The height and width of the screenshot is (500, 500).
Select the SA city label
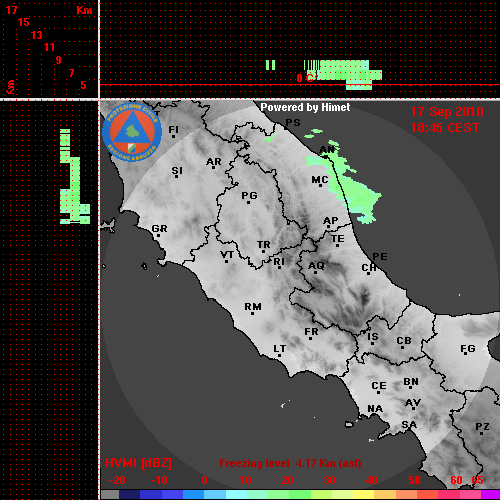[409, 425]
